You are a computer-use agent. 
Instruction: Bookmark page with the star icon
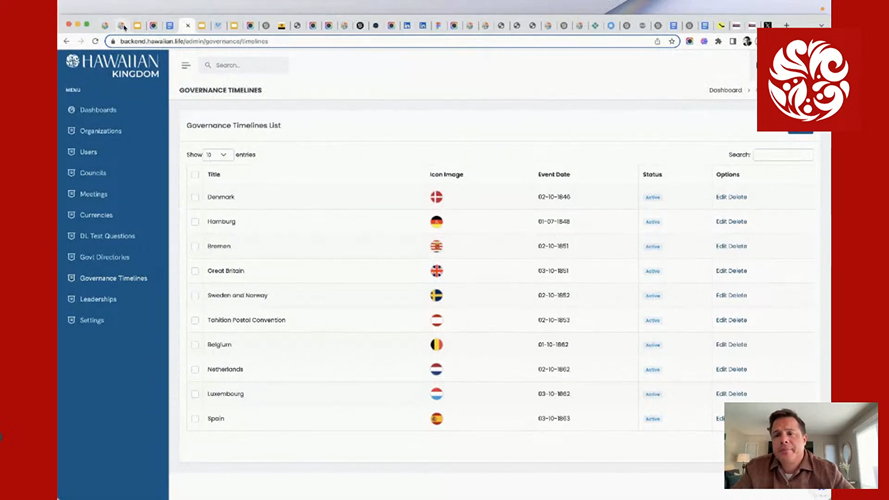(672, 41)
